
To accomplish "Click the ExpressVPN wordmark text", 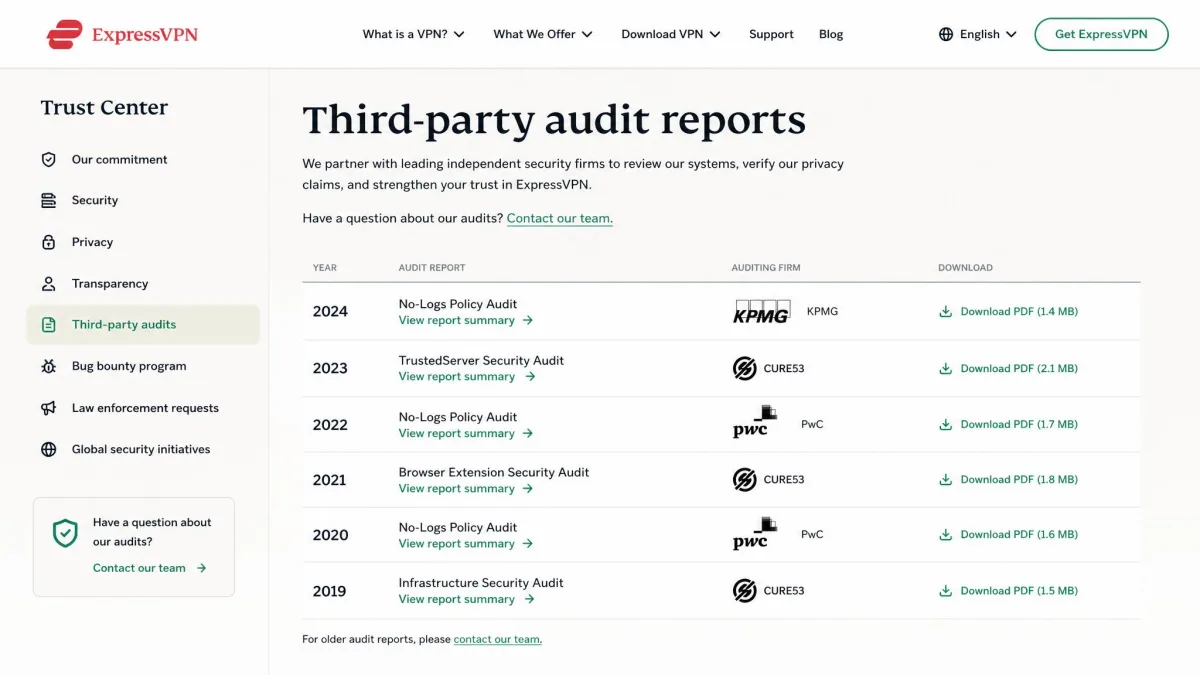I will [x=145, y=35].
